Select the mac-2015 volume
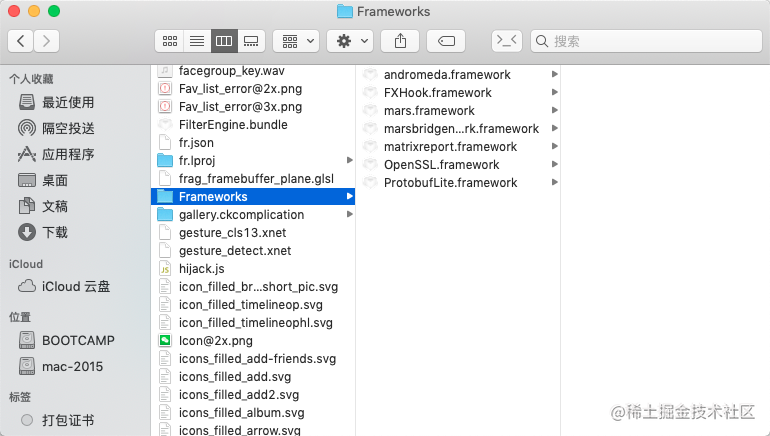The width and height of the screenshot is (770, 436). 72,366
